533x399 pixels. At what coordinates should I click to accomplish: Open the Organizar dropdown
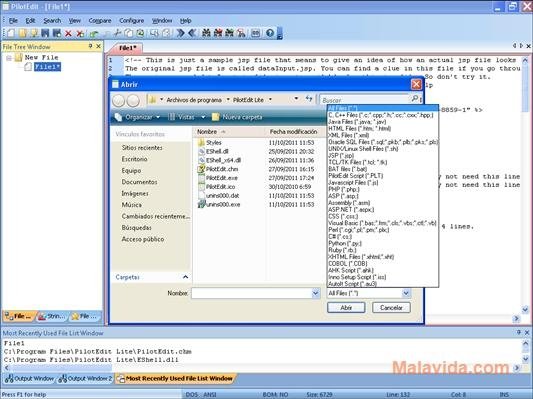[x=137, y=117]
